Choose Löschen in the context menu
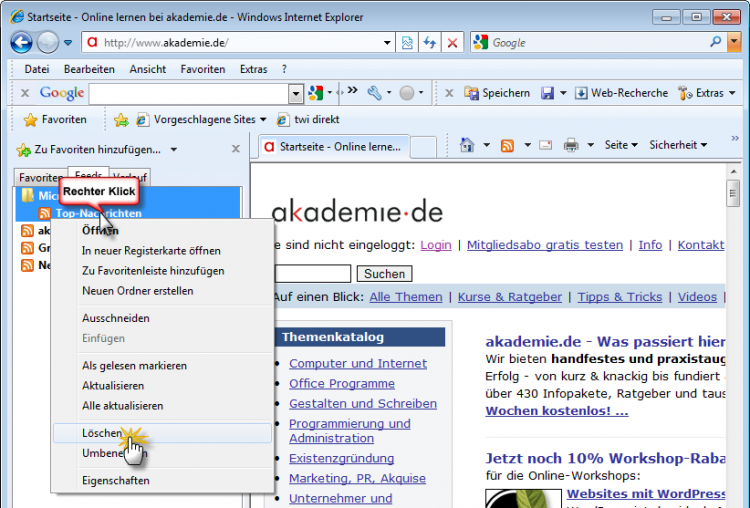This screenshot has height=508, width=750. coord(102,434)
